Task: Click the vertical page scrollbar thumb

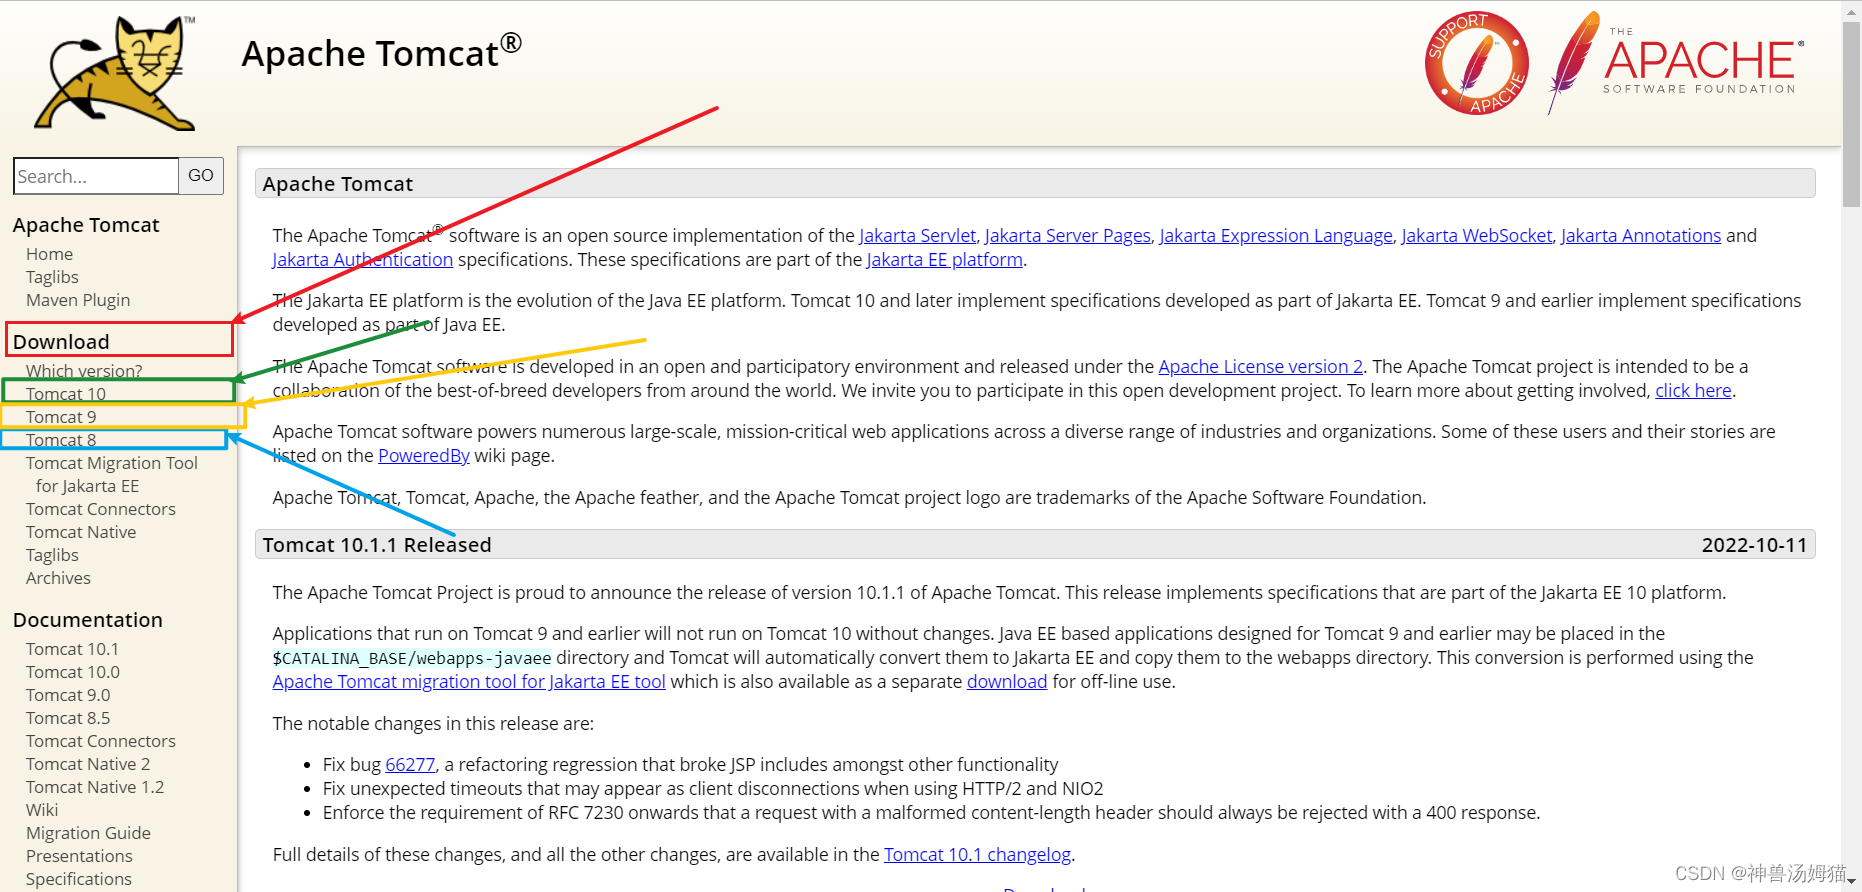Action: click(1852, 112)
